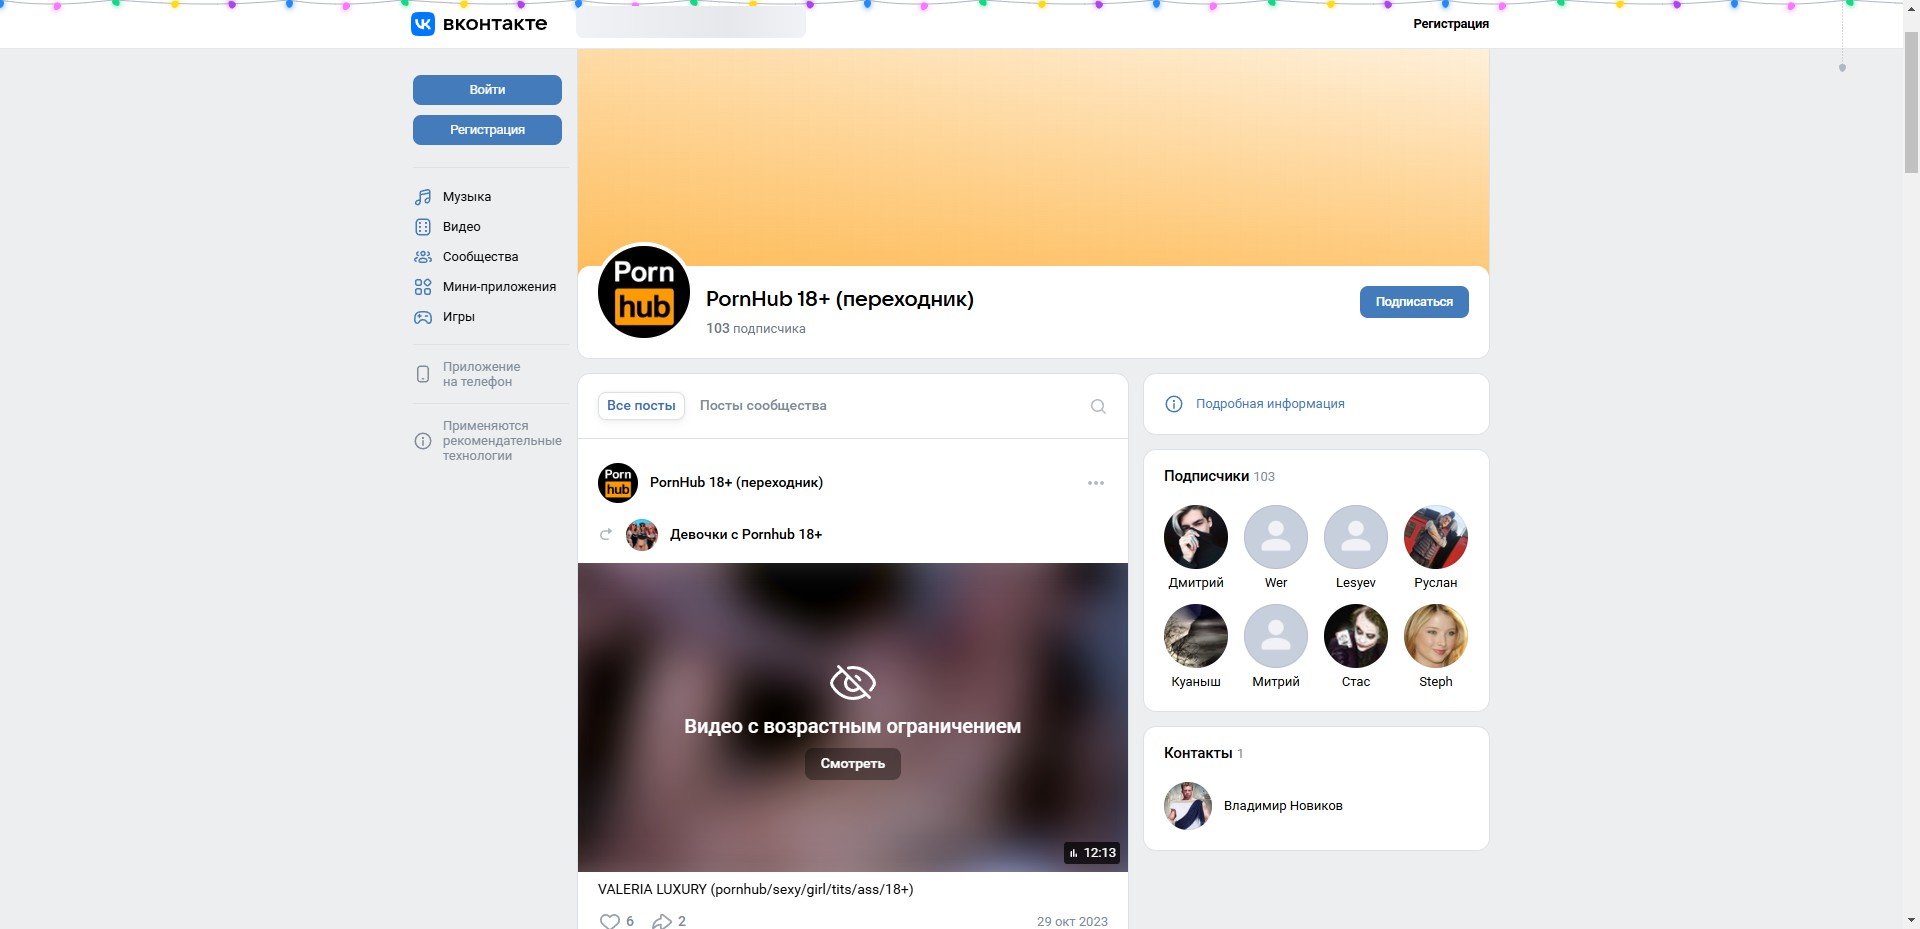Open subscriber Стас's avatar
This screenshot has height=929, width=1920.
click(x=1356, y=636)
